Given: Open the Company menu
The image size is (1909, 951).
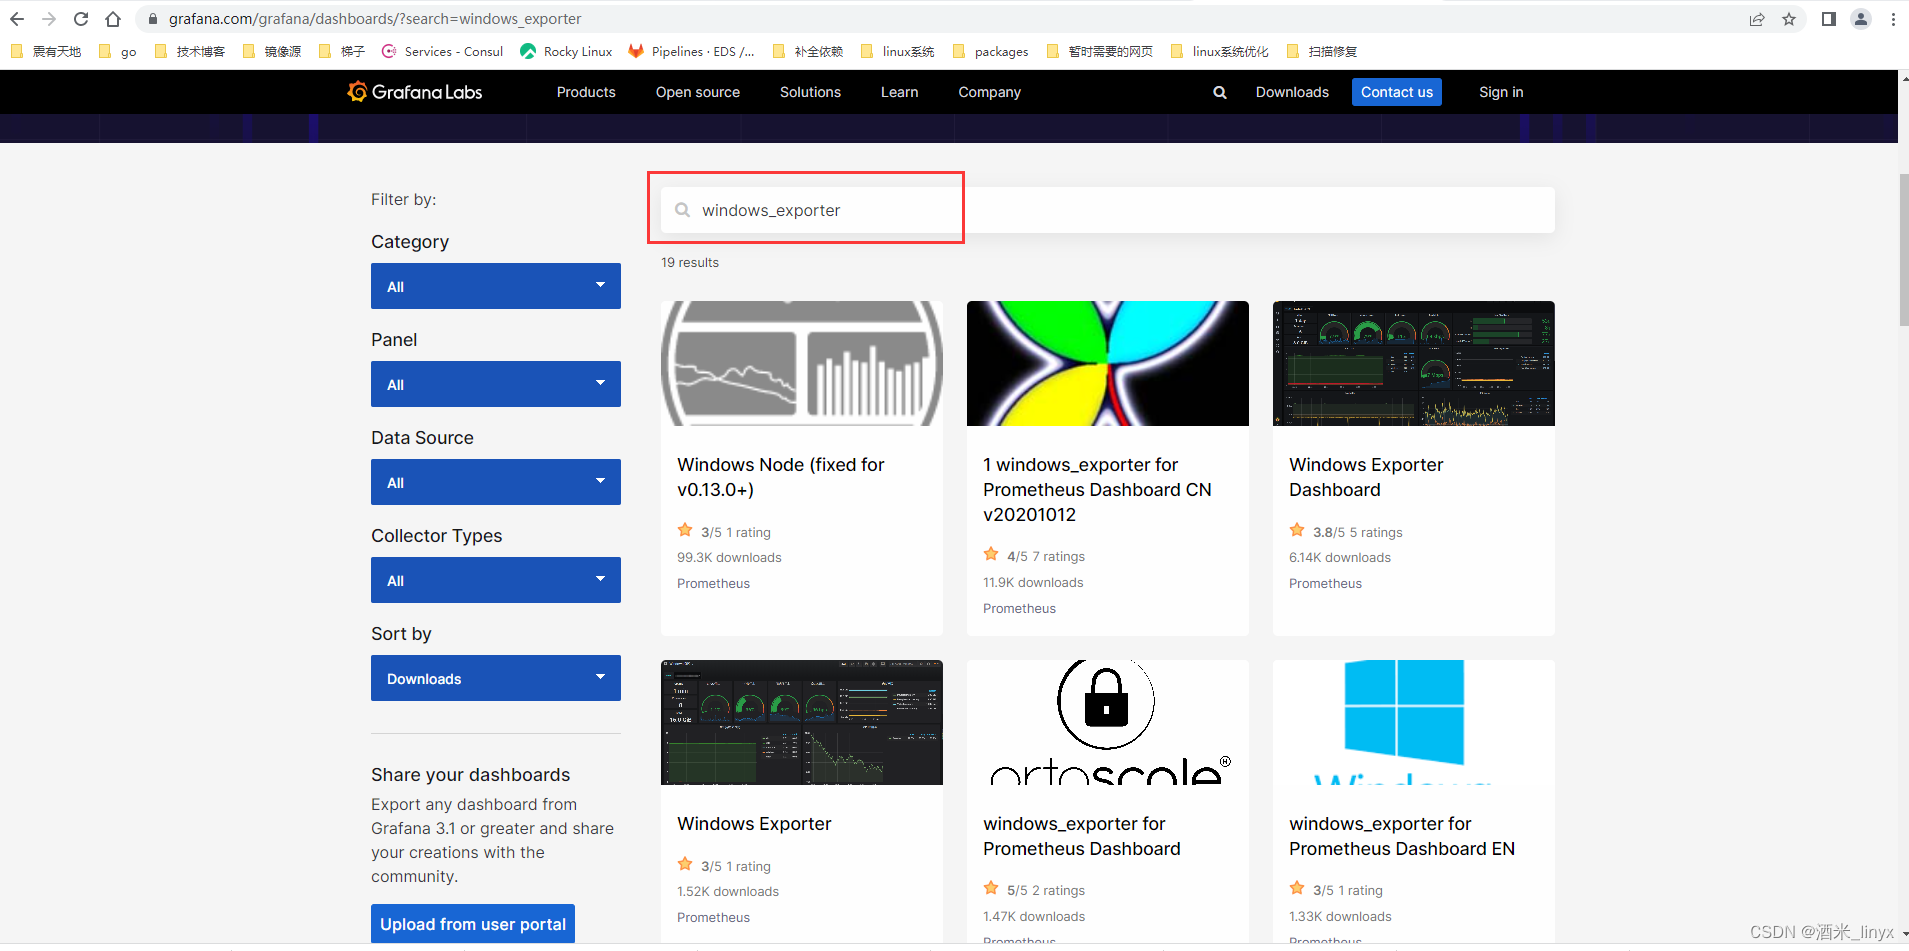Looking at the screenshot, I should (989, 92).
